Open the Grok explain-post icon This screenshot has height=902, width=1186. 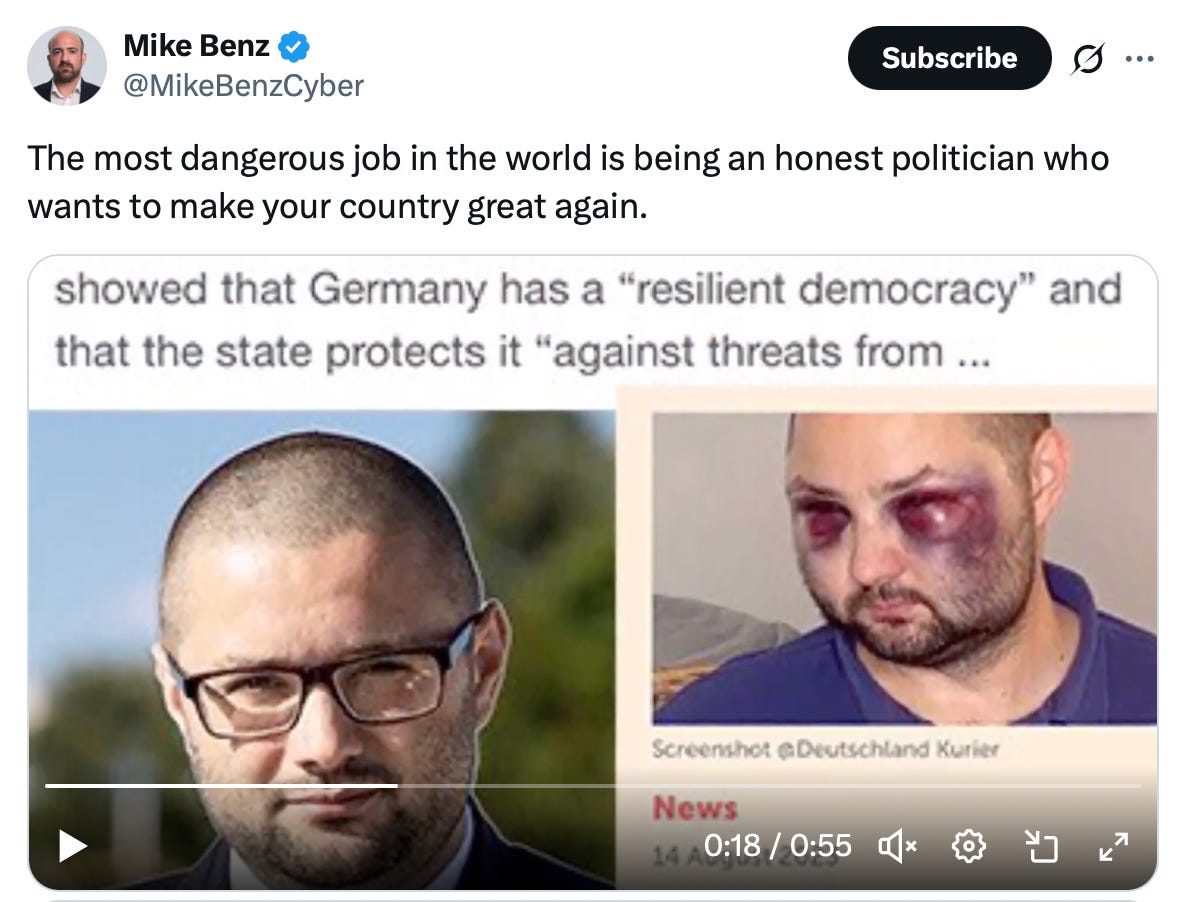pyautogui.click(x=1088, y=58)
